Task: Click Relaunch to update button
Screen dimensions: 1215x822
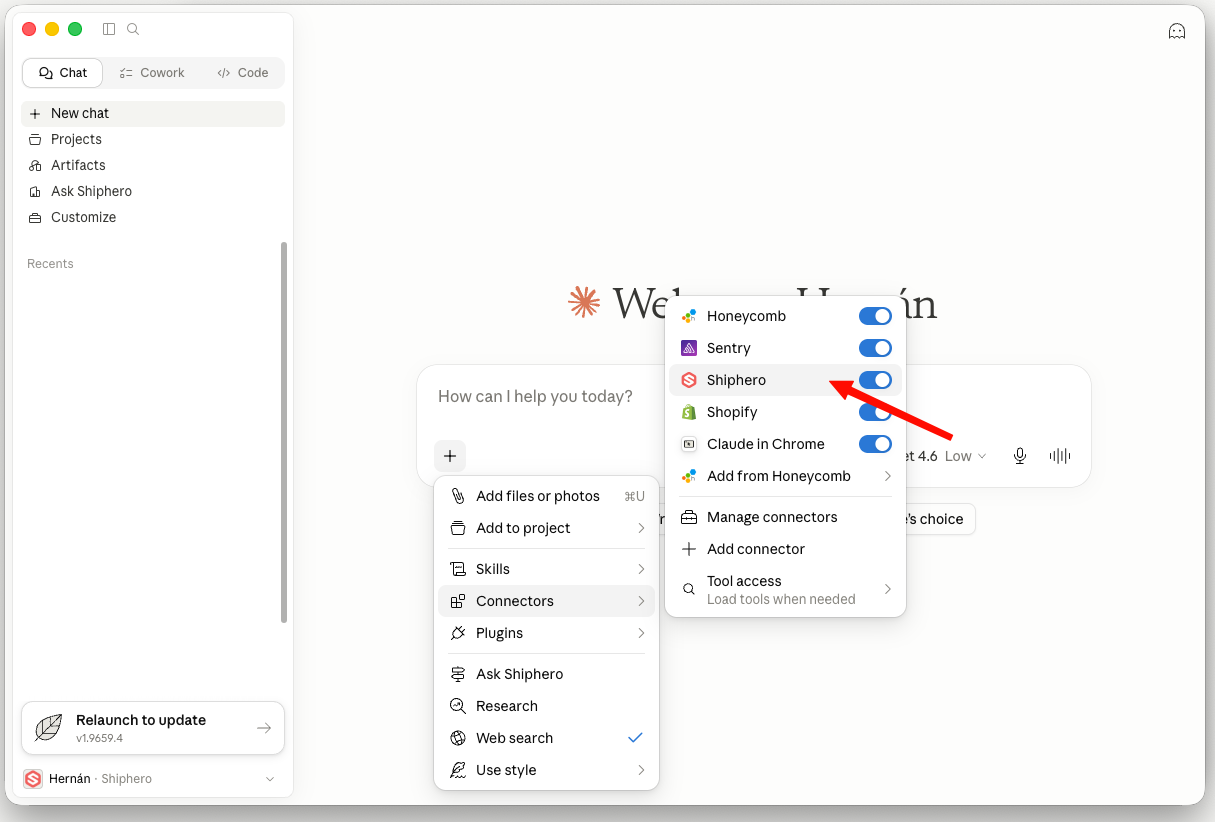Action: [x=153, y=728]
